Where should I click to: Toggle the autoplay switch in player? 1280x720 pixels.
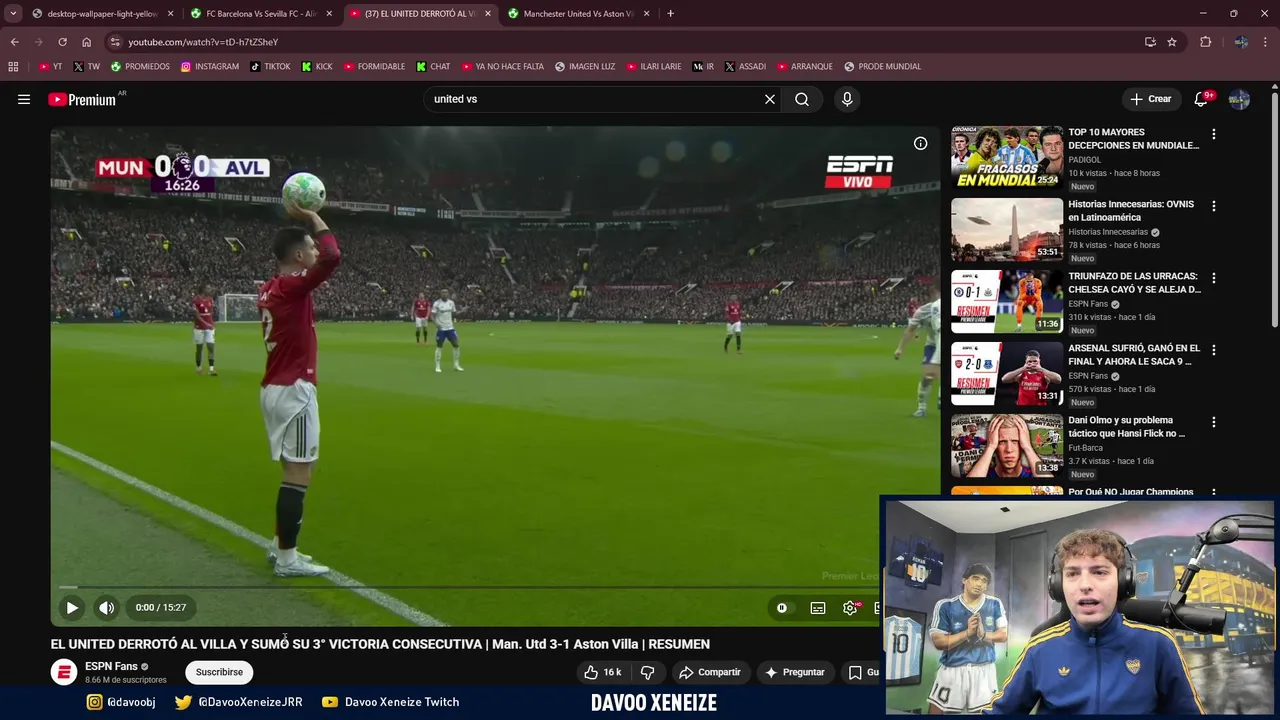(x=782, y=607)
